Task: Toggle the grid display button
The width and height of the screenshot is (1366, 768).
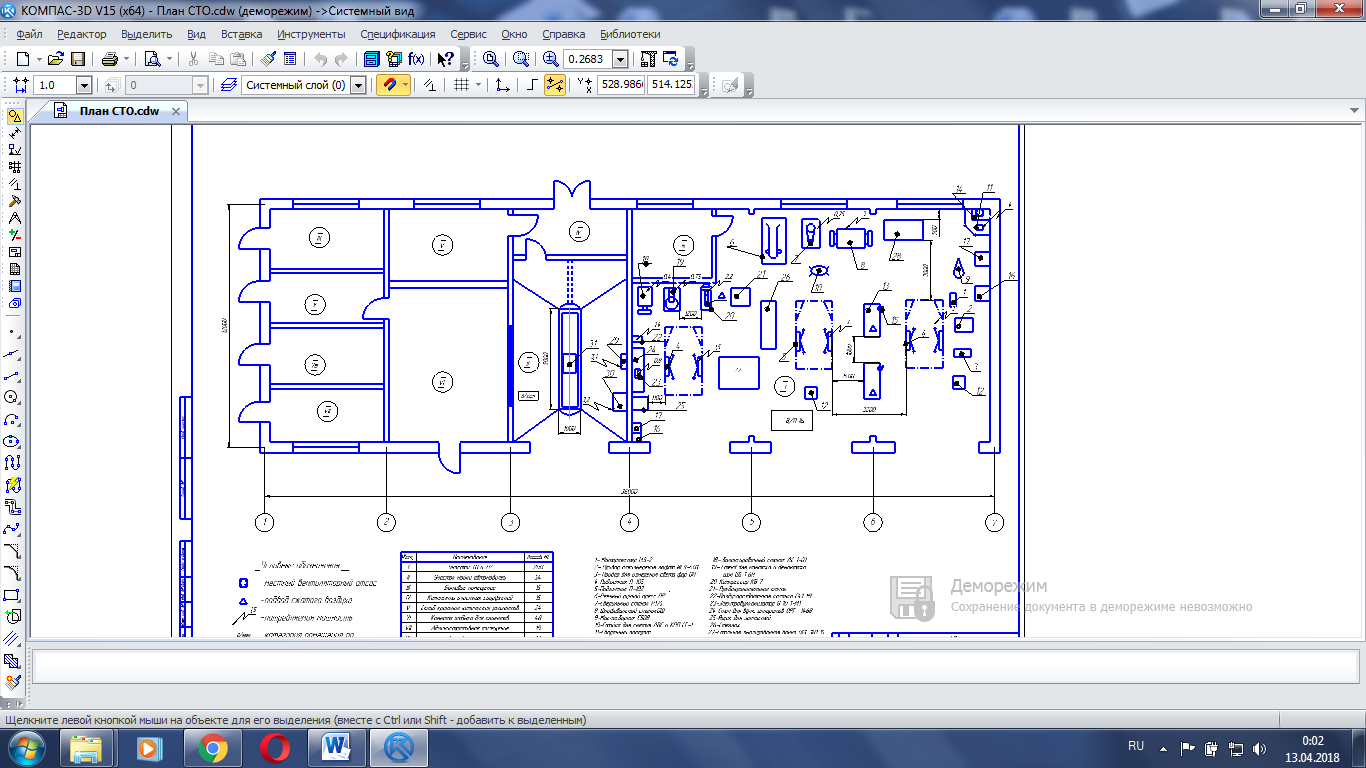Action: [x=461, y=86]
